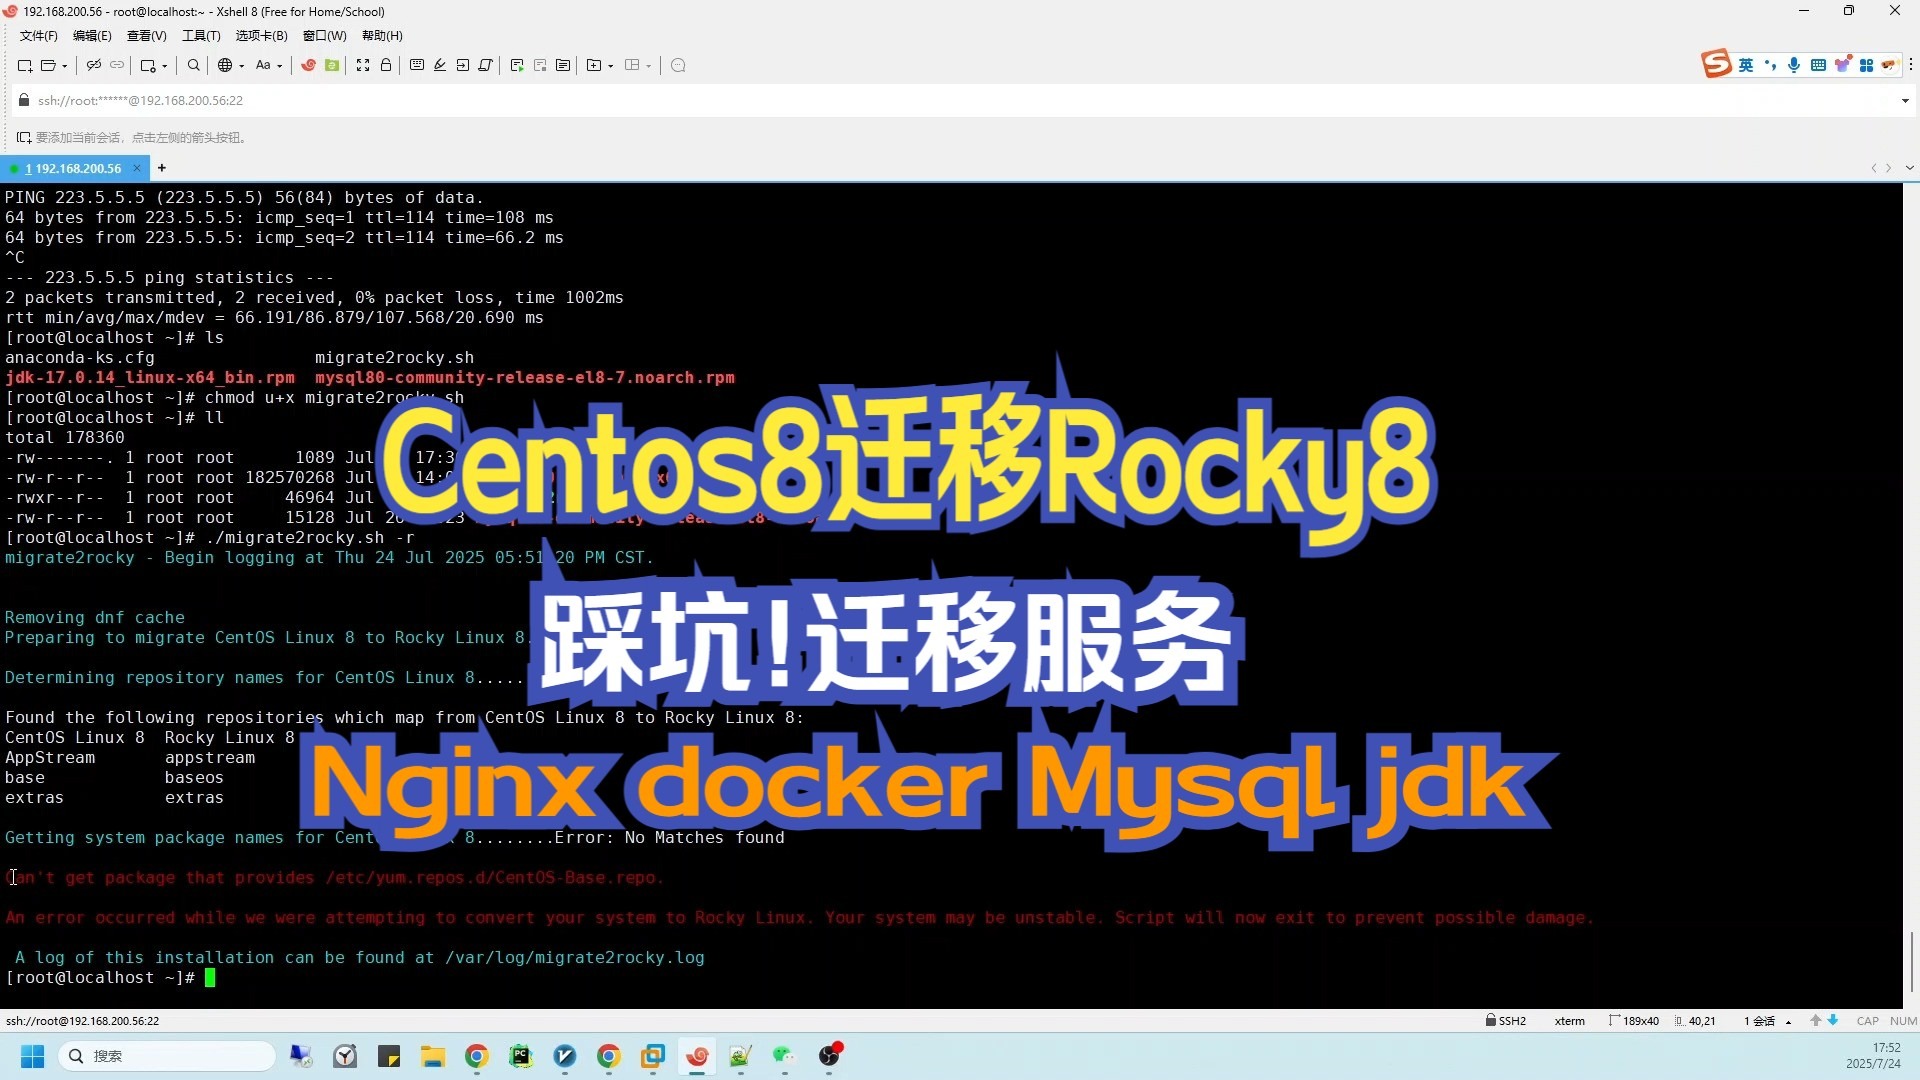1920x1080 pixels.
Task: Open the PyCharm taskbar icon
Action: coord(521,1056)
